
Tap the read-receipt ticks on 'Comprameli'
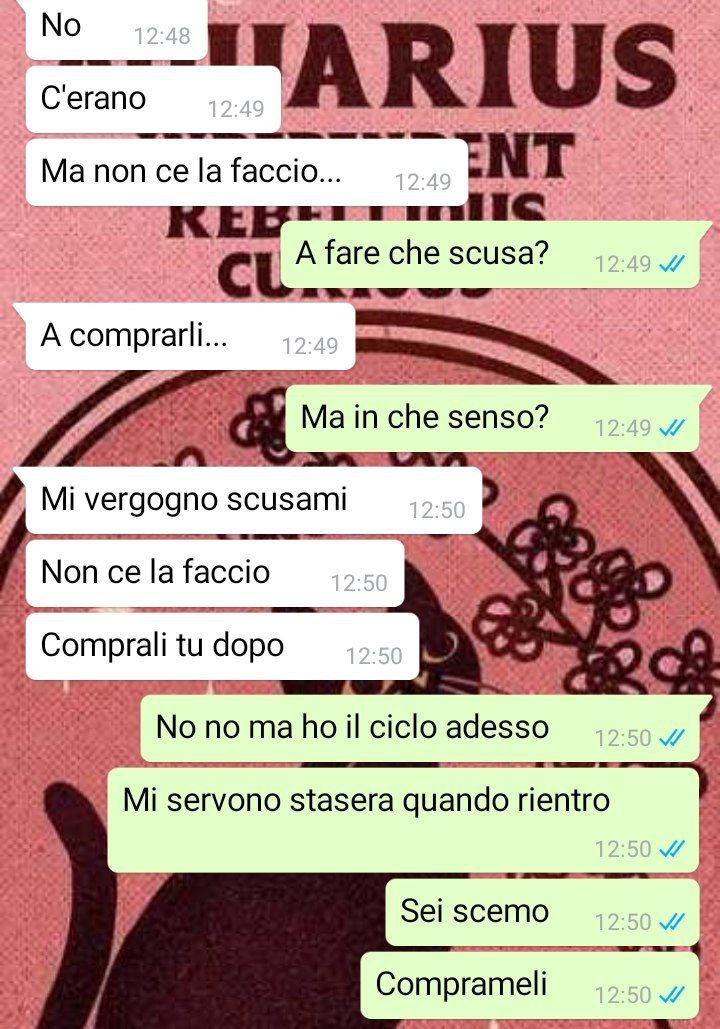tap(671, 995)
